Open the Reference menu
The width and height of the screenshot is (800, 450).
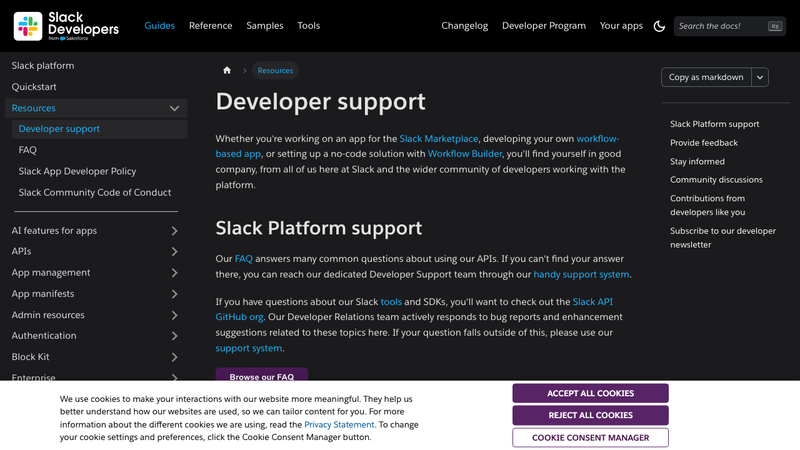210,26
